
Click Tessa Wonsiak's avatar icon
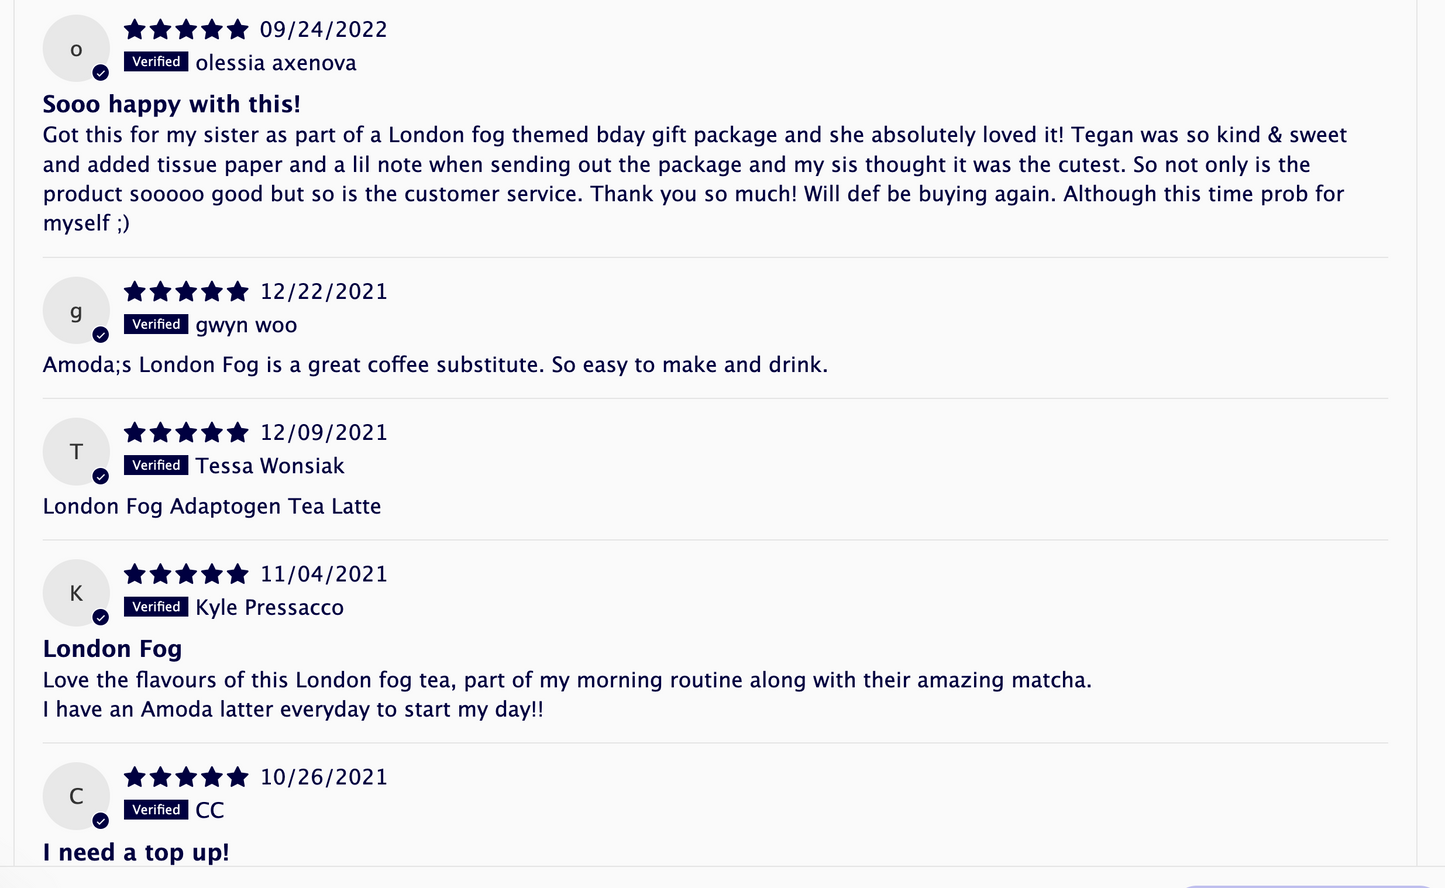pos(76,452)
